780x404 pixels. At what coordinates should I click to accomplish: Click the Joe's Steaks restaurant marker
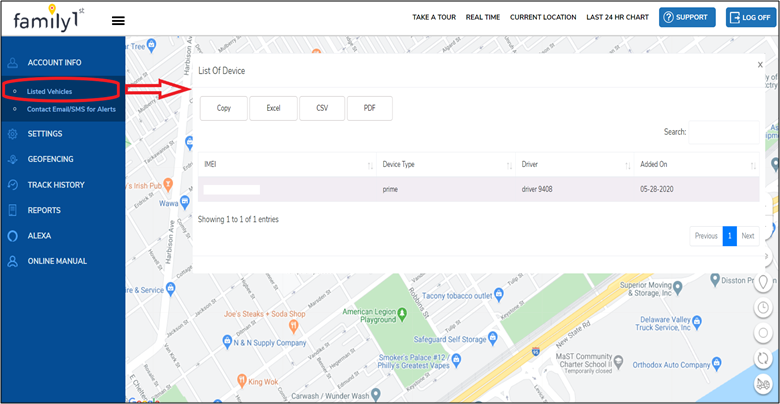(x=293, y=327)
